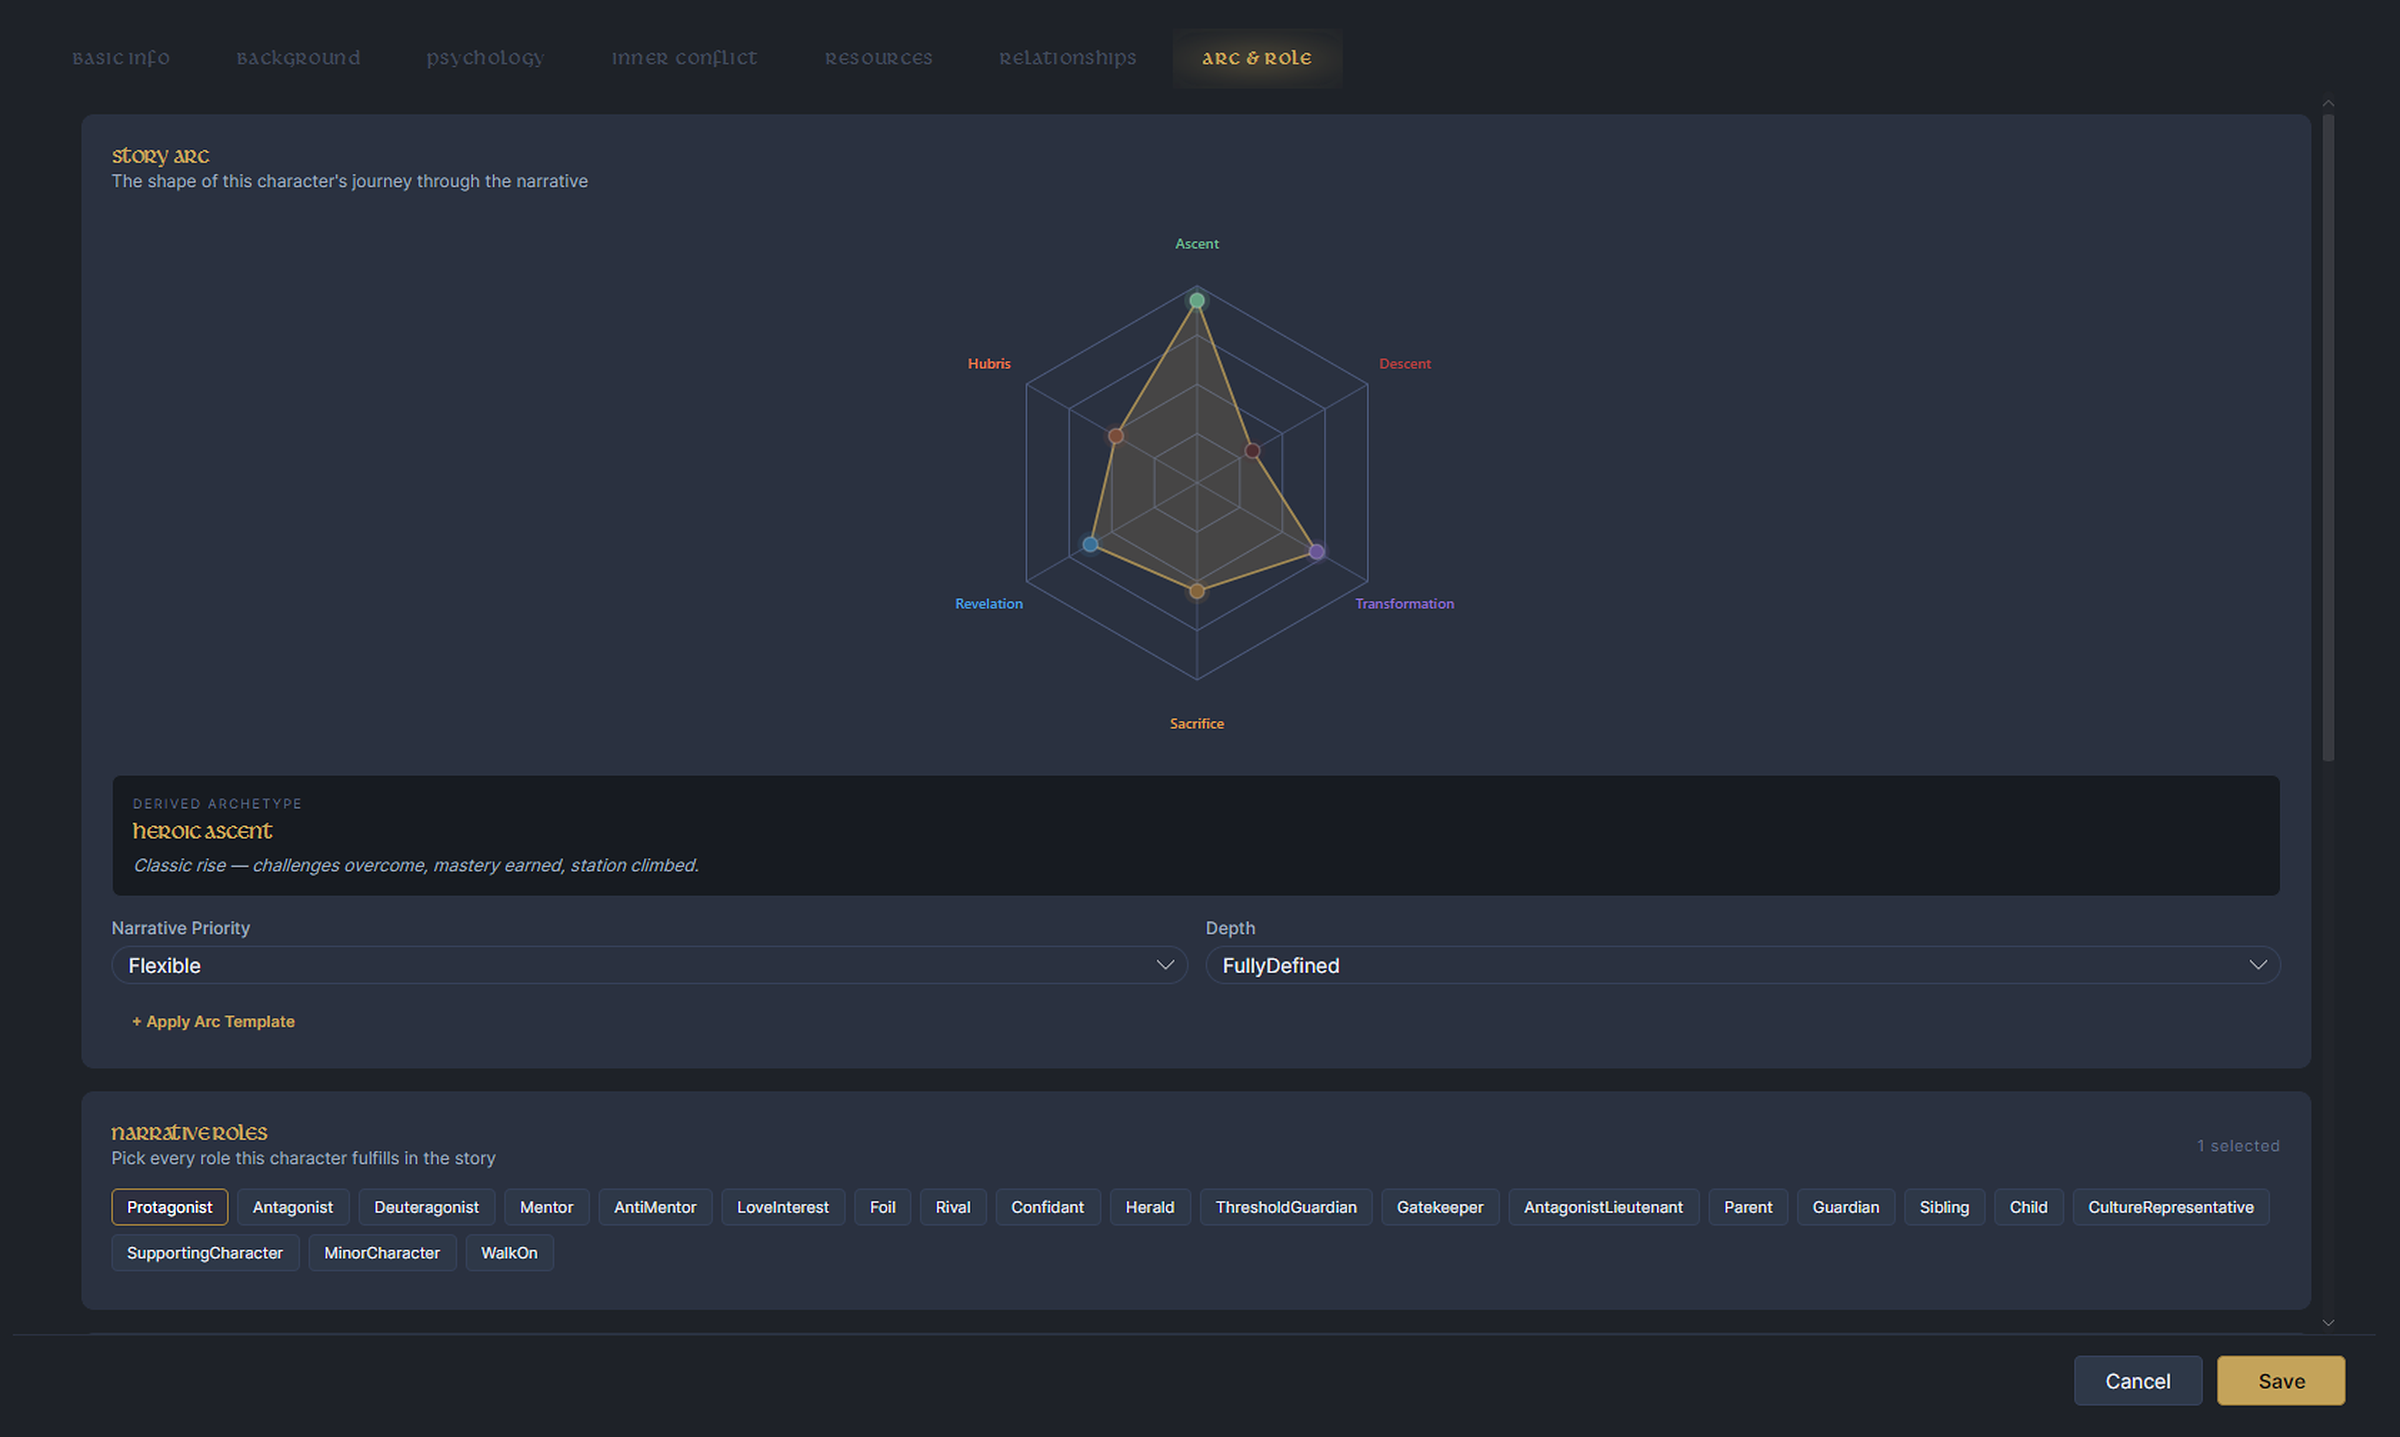The height and width of the screenshot is (1437, 2400).
Task: Enable the ThresholdGuardian role
Action: [x=1286, y=1207]
